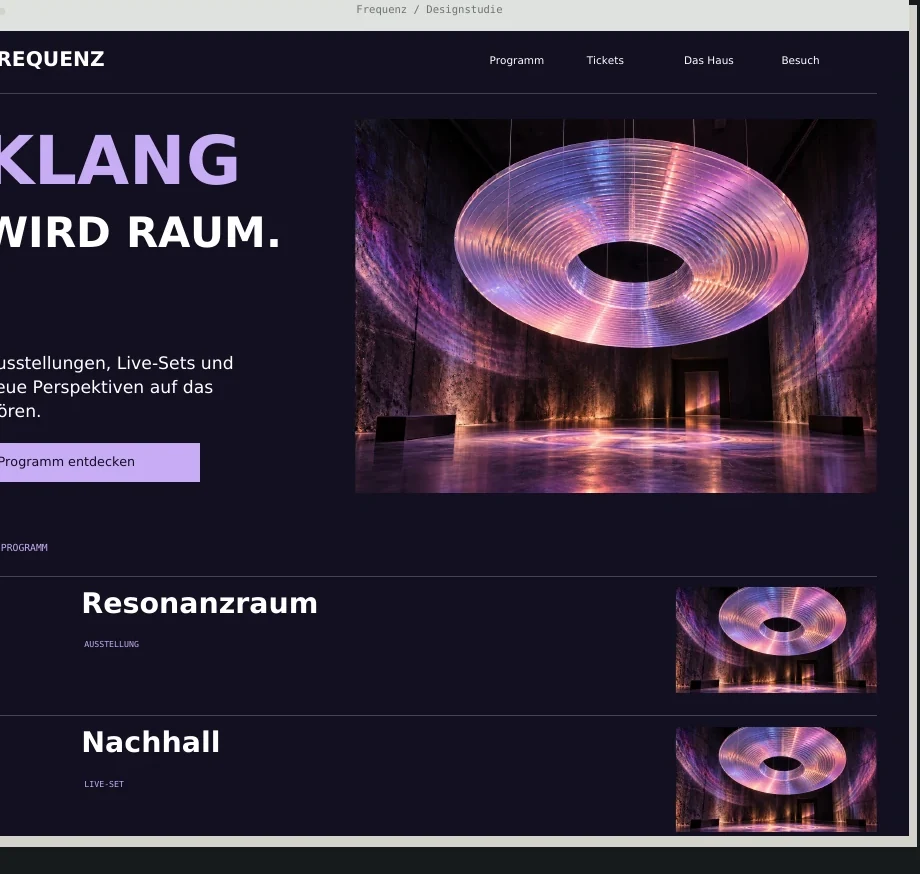The image size is (920, 874).
Task: Click the WIRD RAUM. headline
Action: click(140, 232)
